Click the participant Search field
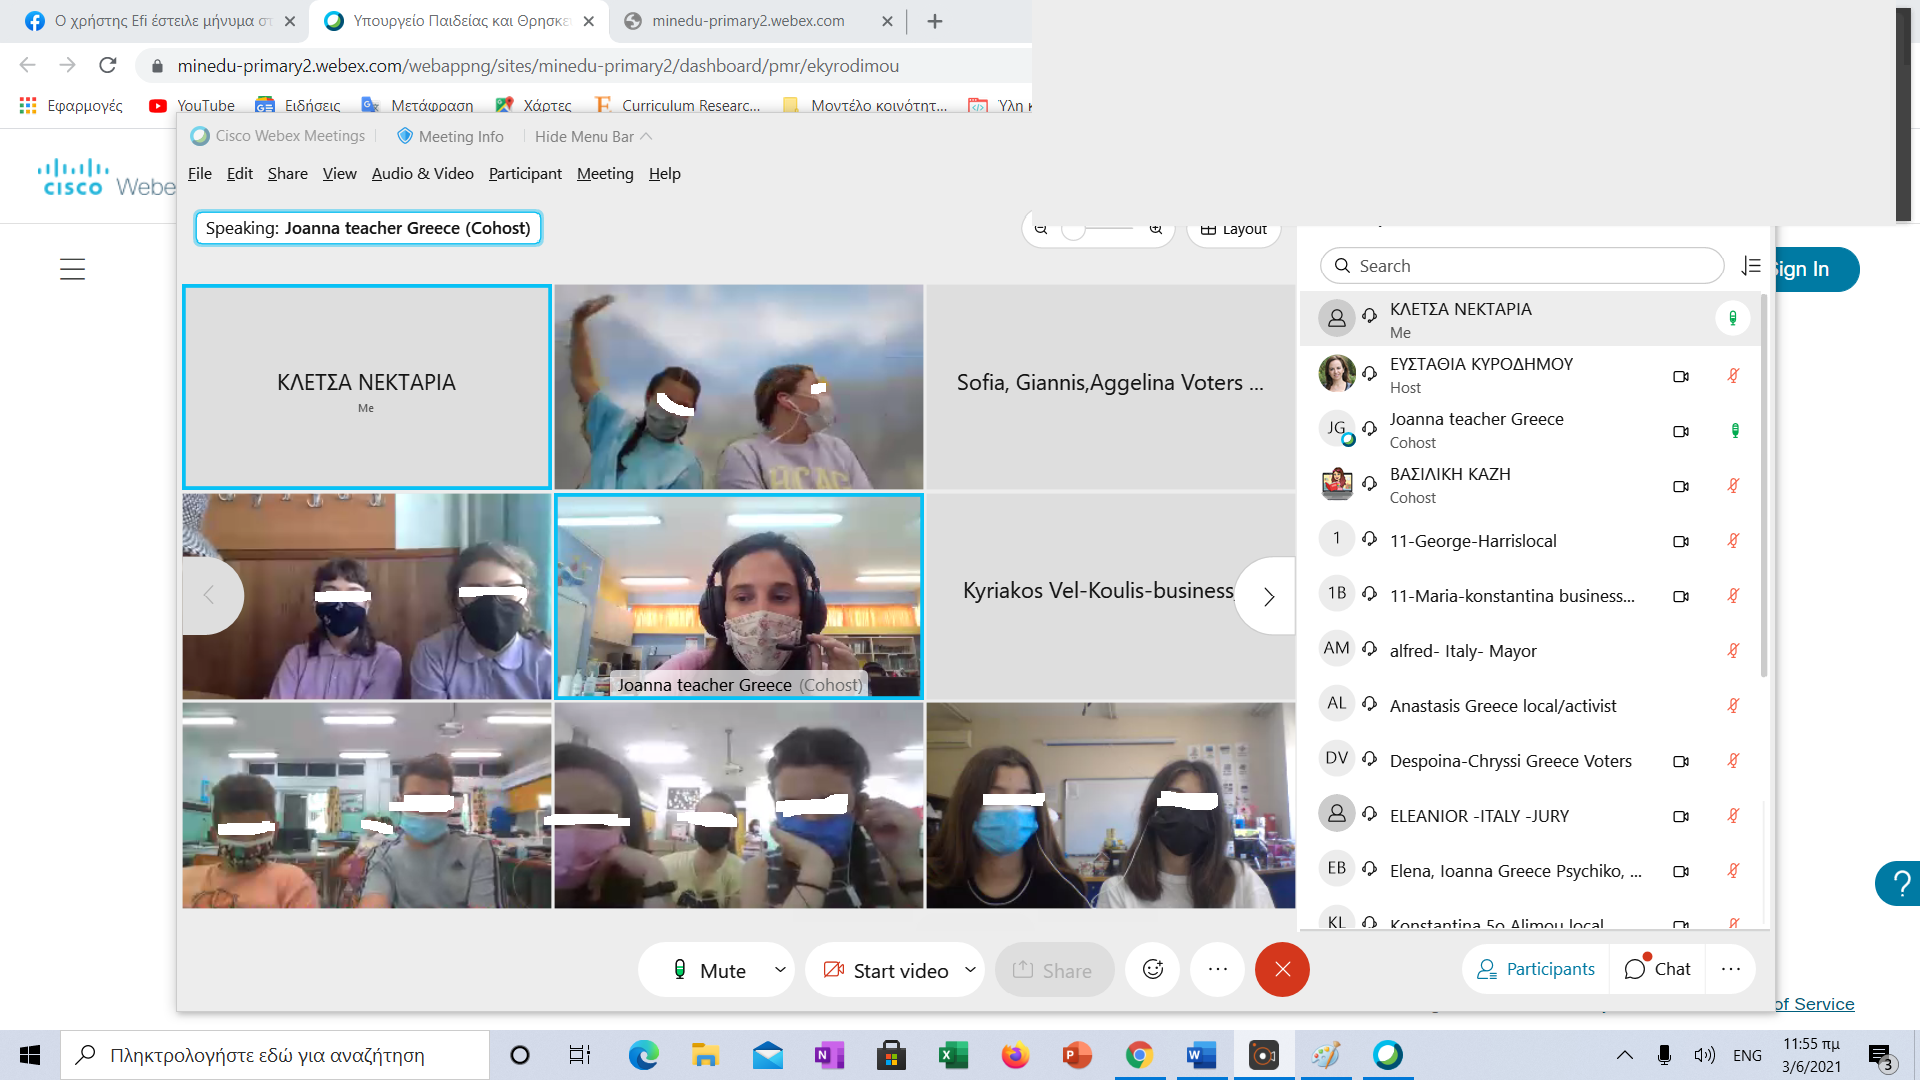Screen dimensions: 1920x1080 [1522, 266]
